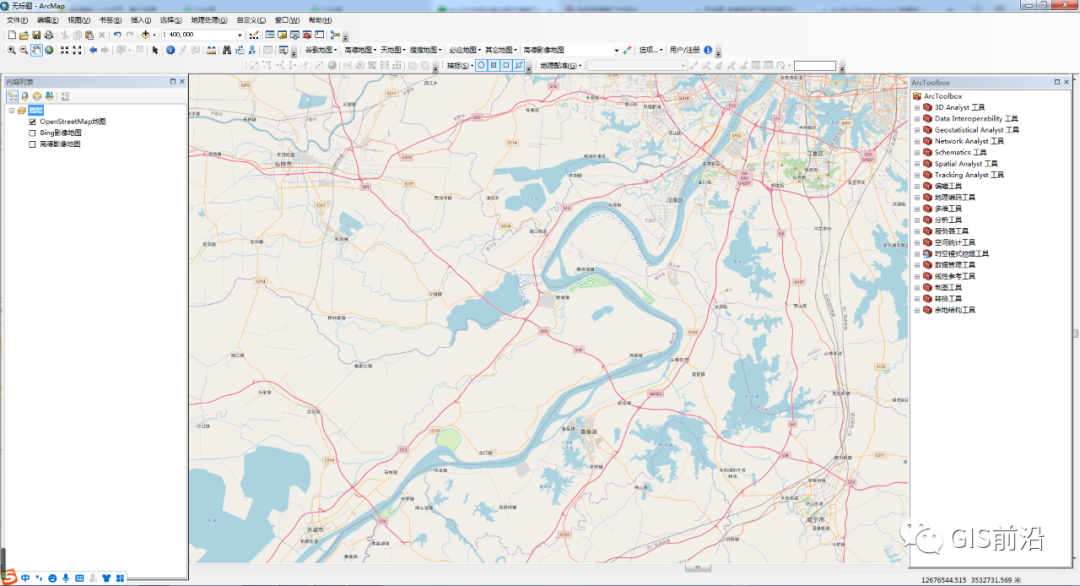
Task: Save the map document
Action: pyautogui.click(x=37, y=34)
